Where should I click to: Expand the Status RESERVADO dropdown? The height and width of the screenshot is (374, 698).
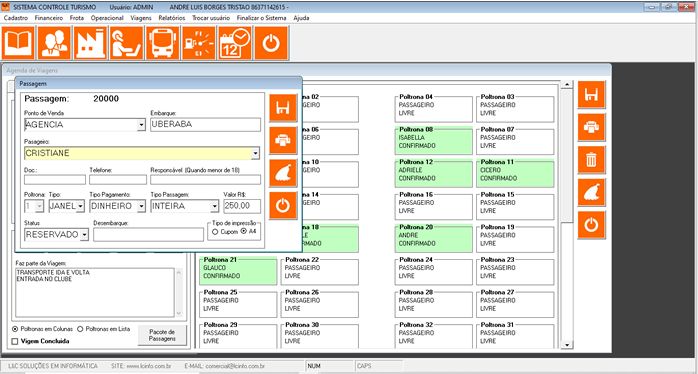tap(84, 235)
